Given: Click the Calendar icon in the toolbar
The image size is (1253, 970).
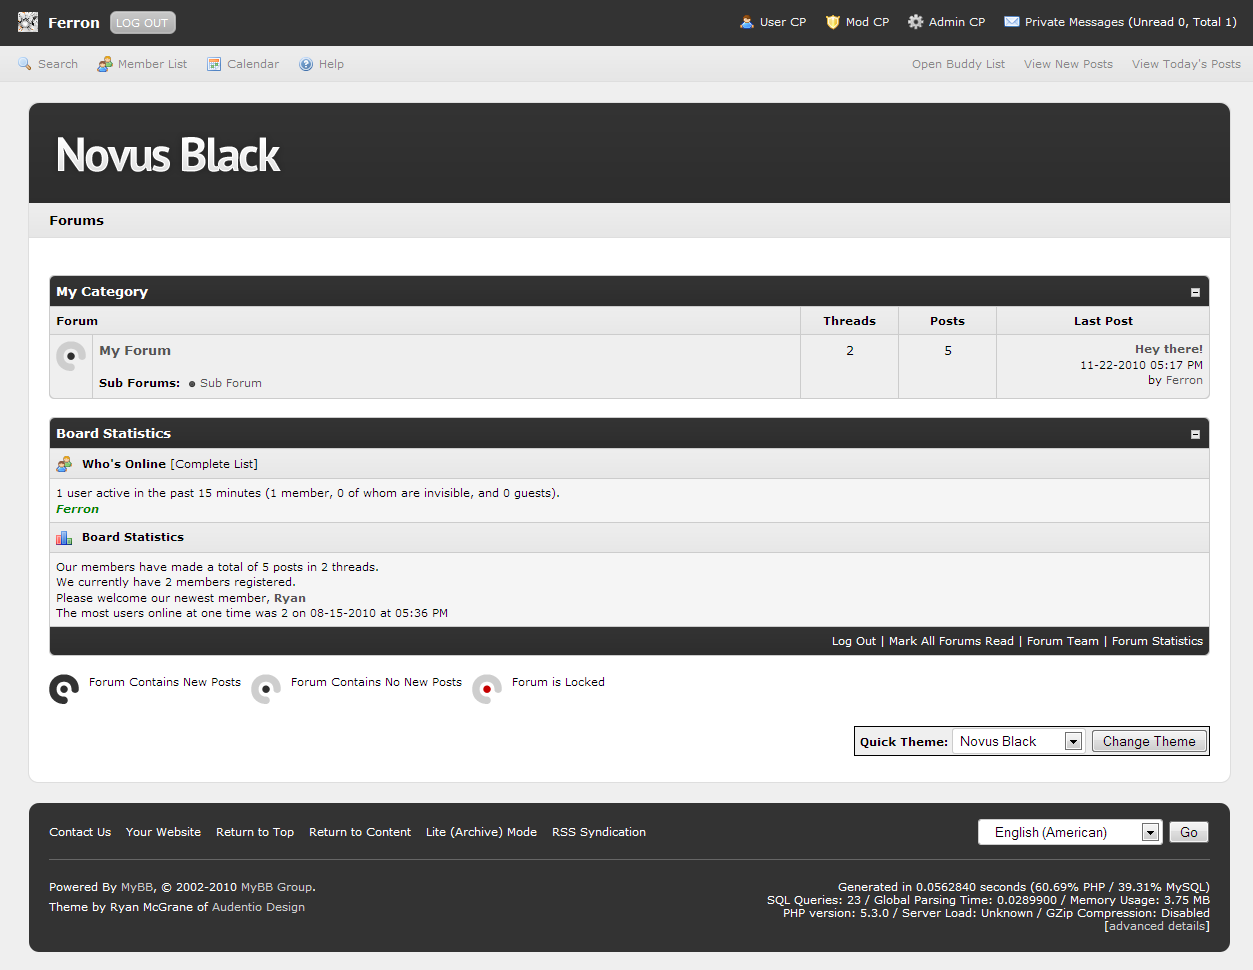Looking at the screenshot, I should [x=214, y=64].
